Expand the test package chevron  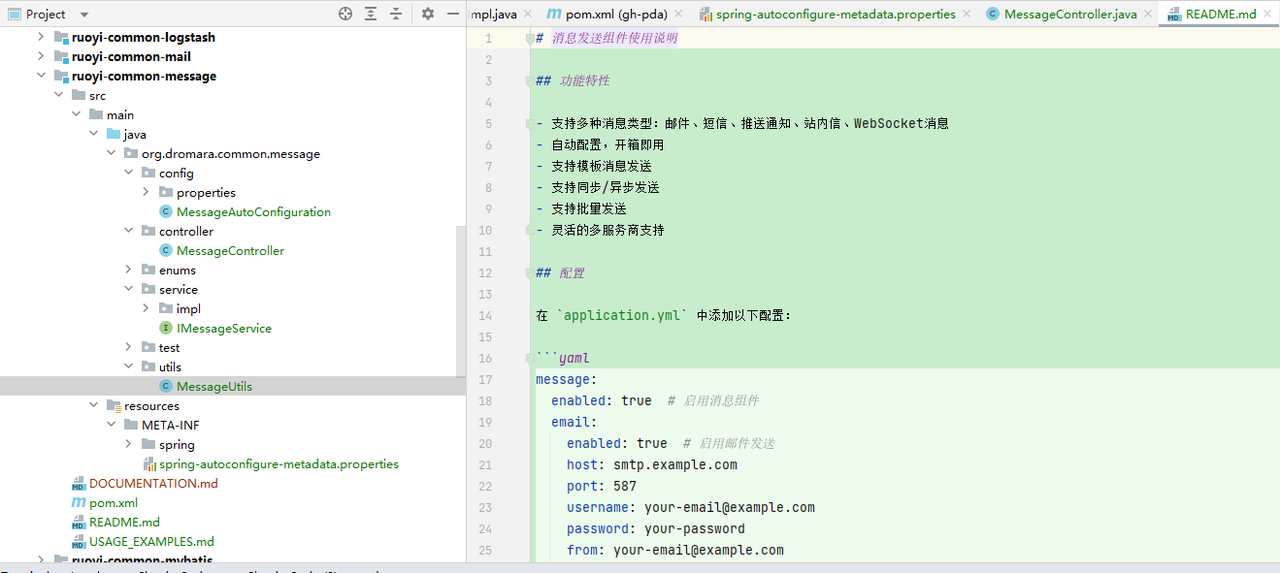tap(129, 348)
